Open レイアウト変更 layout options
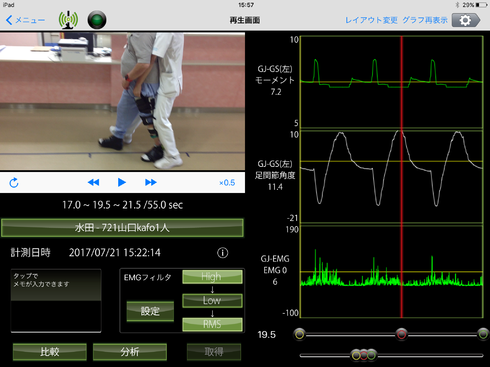 pyautogui.click(x=371, y=20)
